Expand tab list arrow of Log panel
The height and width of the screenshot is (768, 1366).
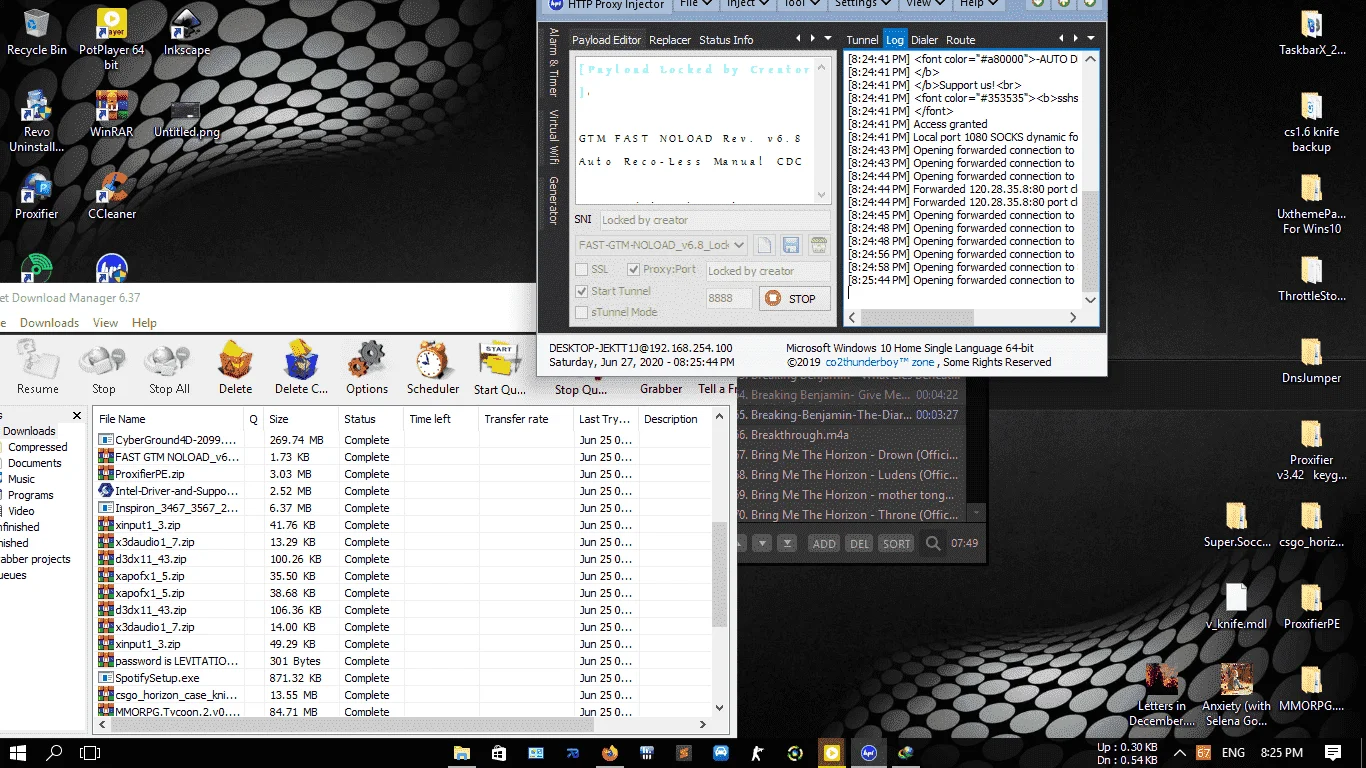point(1090,39)
